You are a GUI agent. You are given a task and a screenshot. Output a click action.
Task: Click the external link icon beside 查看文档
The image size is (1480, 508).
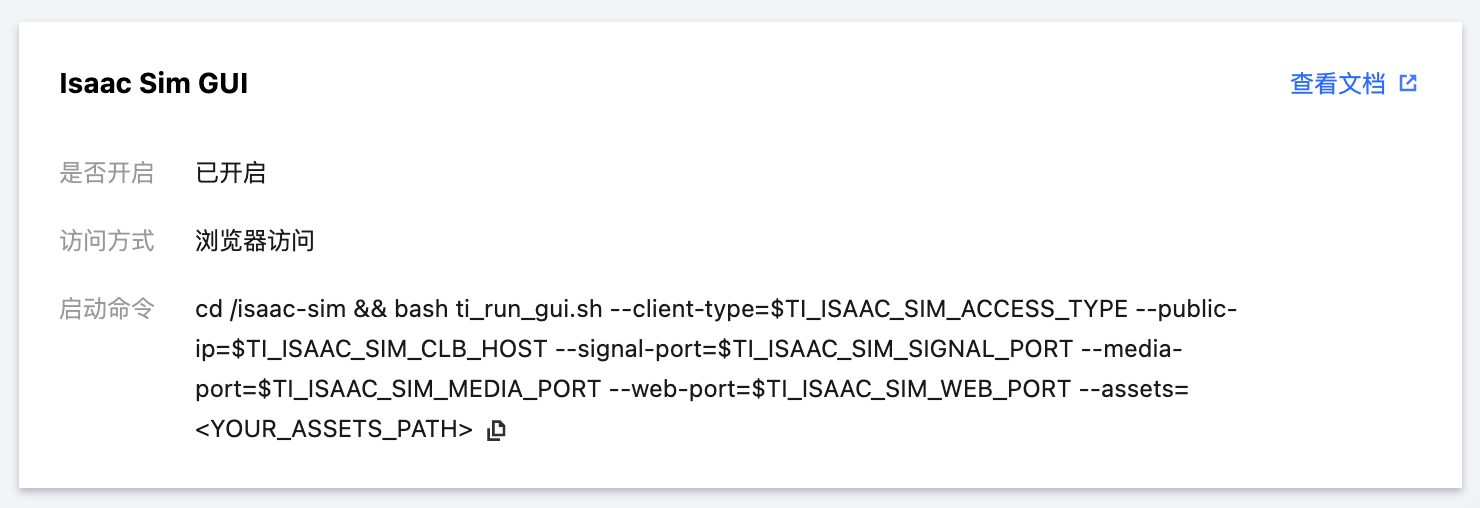pos(1408,84)
